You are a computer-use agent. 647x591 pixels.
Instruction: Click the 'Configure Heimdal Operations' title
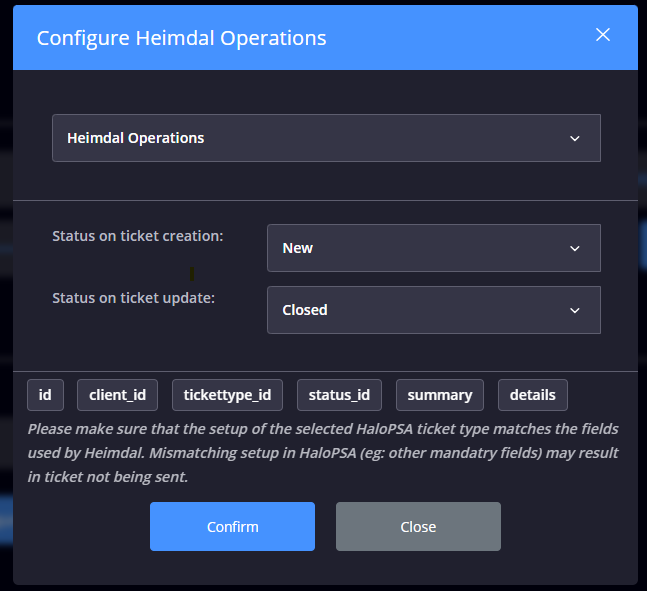click(x=182, y=38)
